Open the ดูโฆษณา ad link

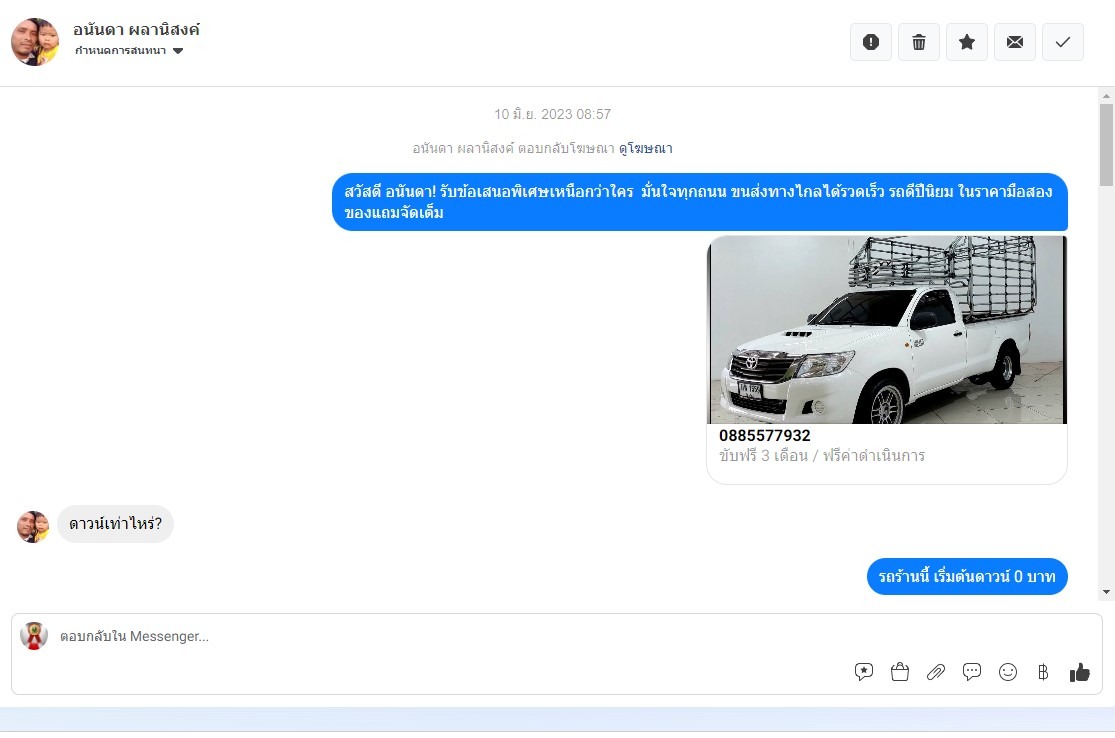pyautogui.click(x=645, y=148)
